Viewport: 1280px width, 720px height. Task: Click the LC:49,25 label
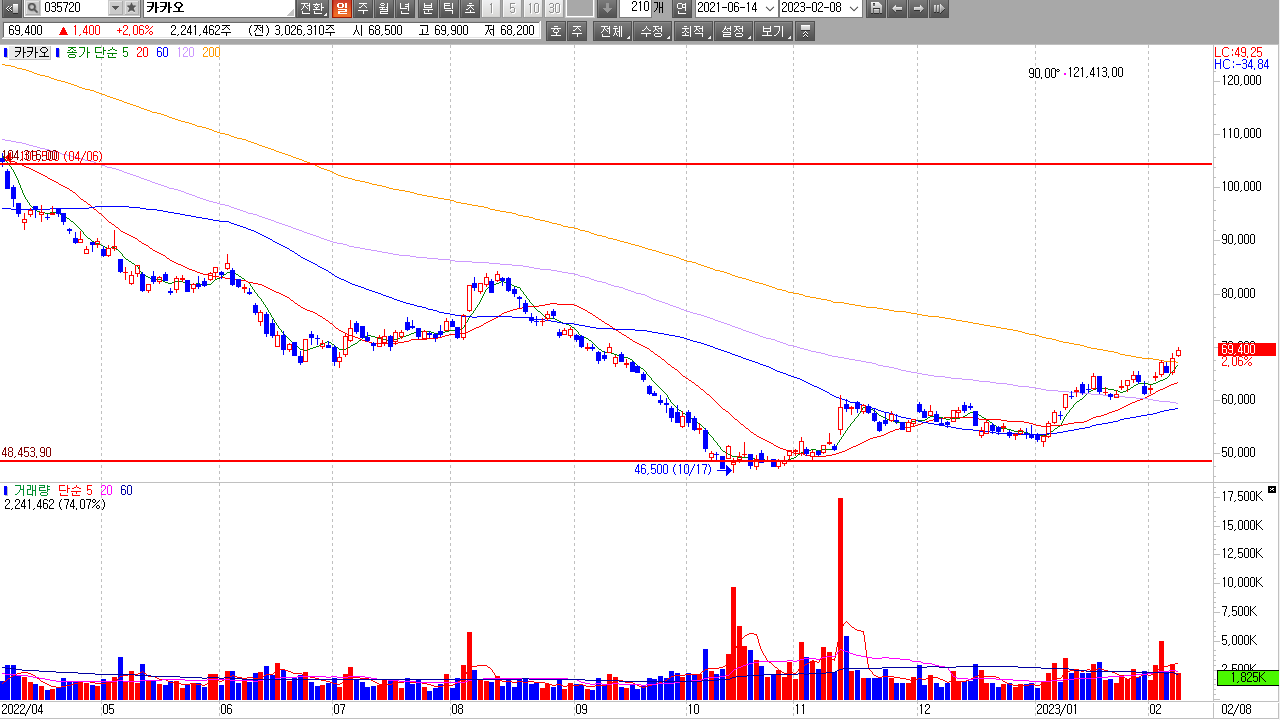pyautogui.click(x=1238, y=52)
